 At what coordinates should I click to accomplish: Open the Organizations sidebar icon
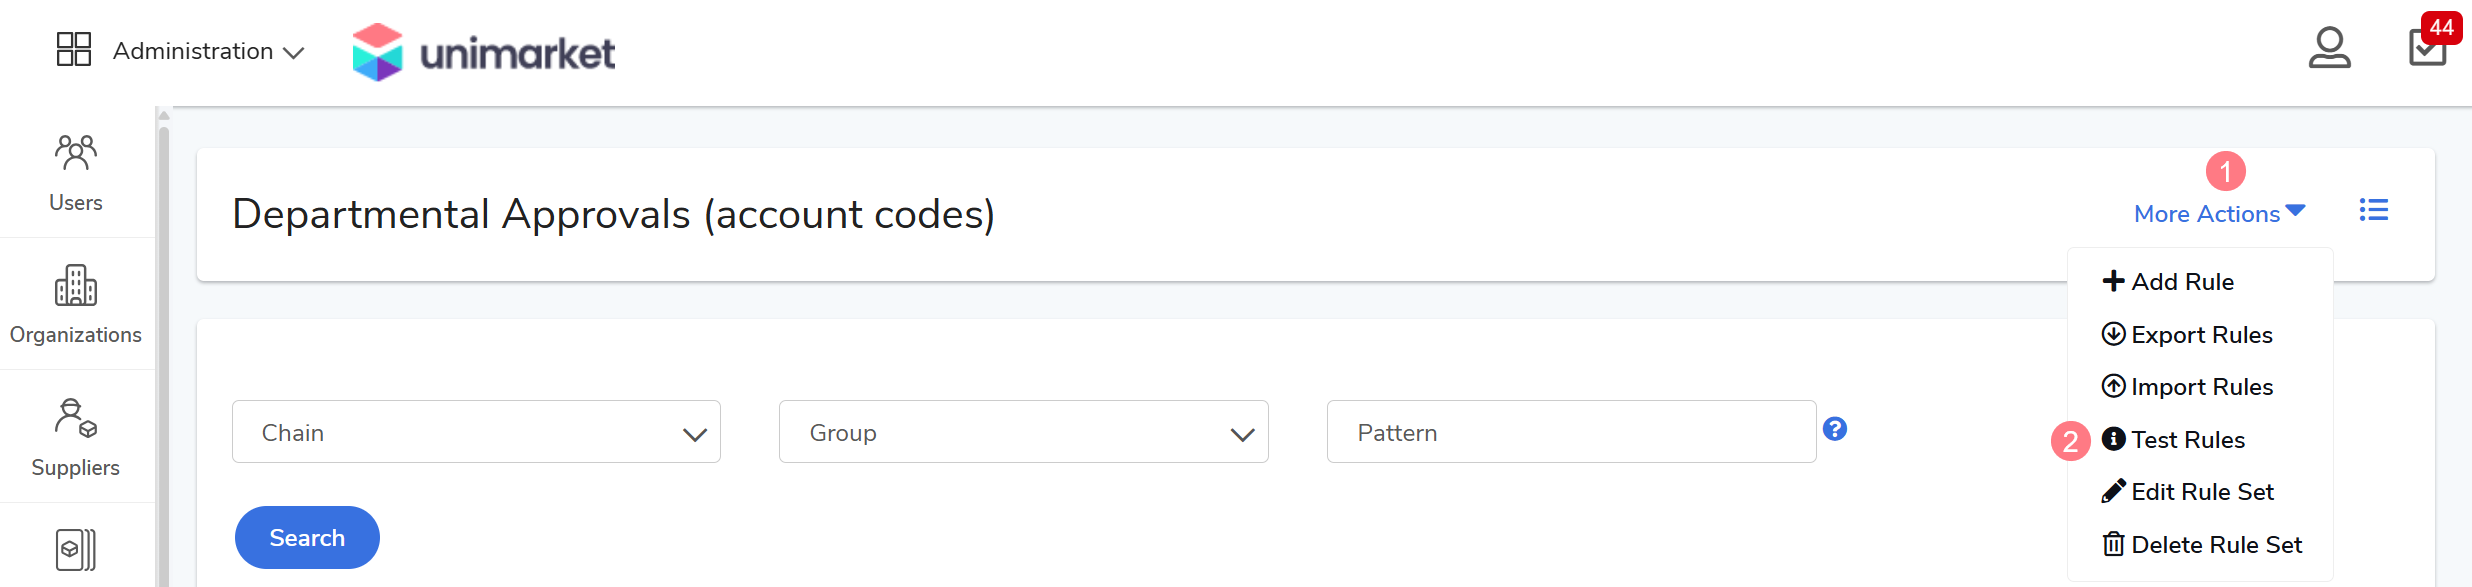point(76,303)
